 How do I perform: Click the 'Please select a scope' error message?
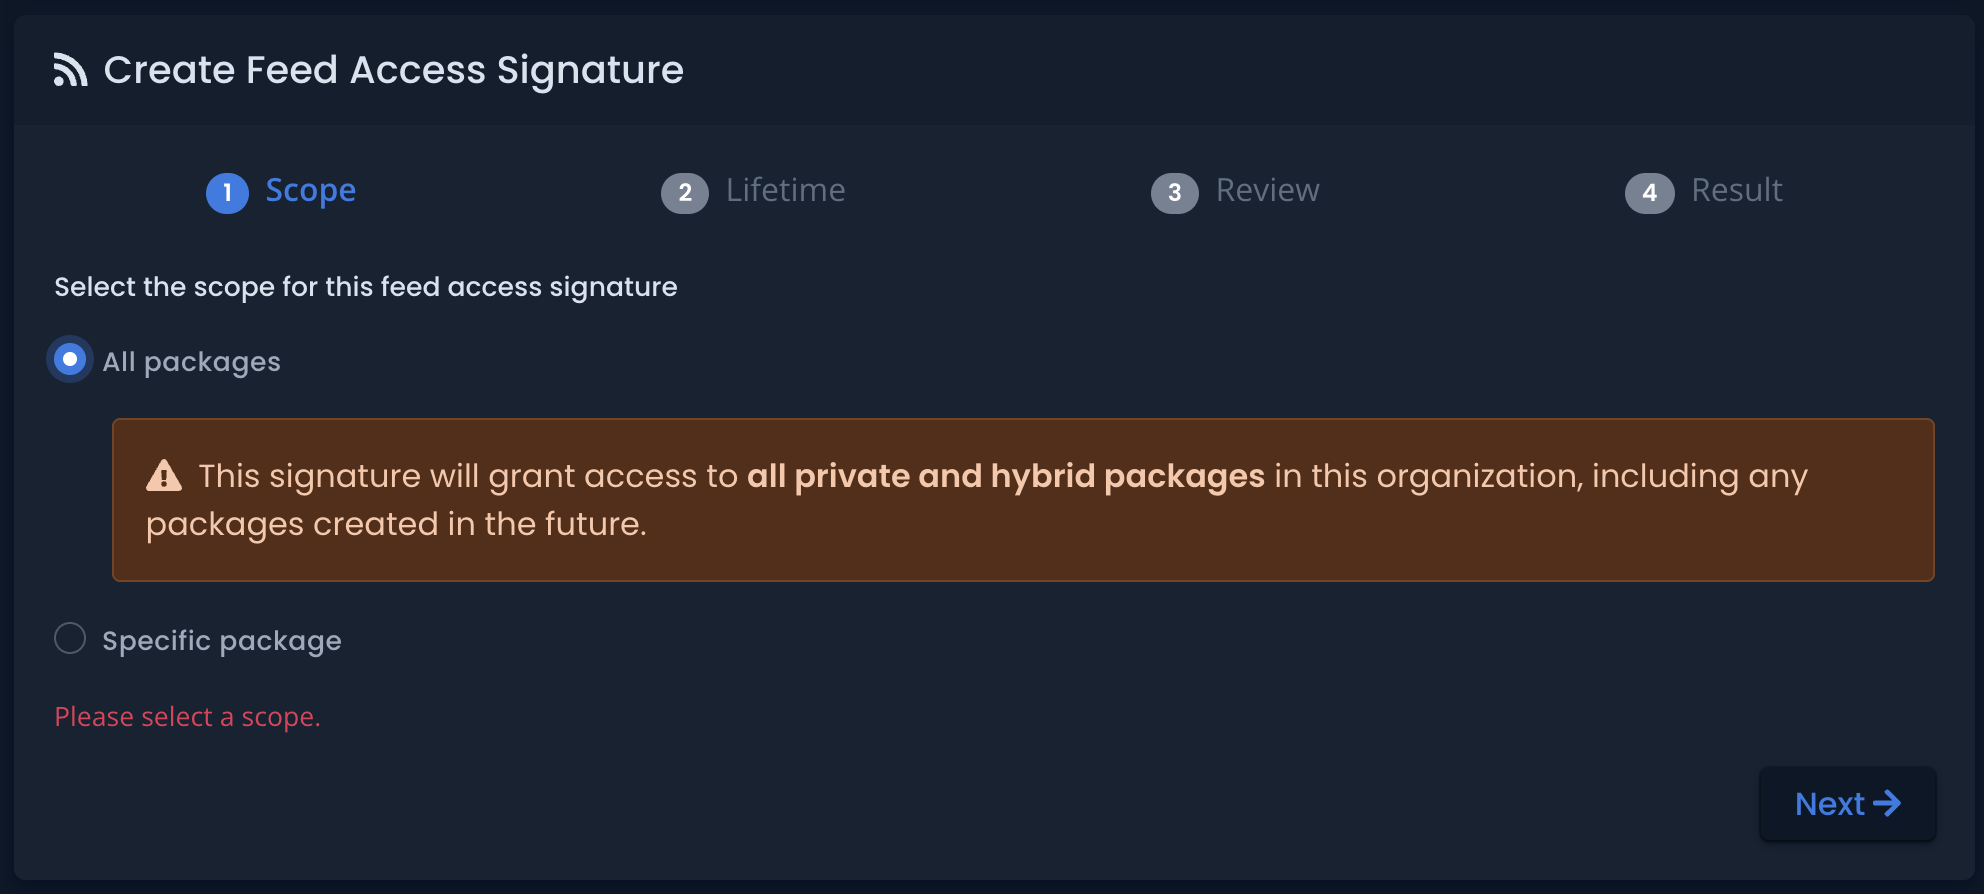(187, 716)
